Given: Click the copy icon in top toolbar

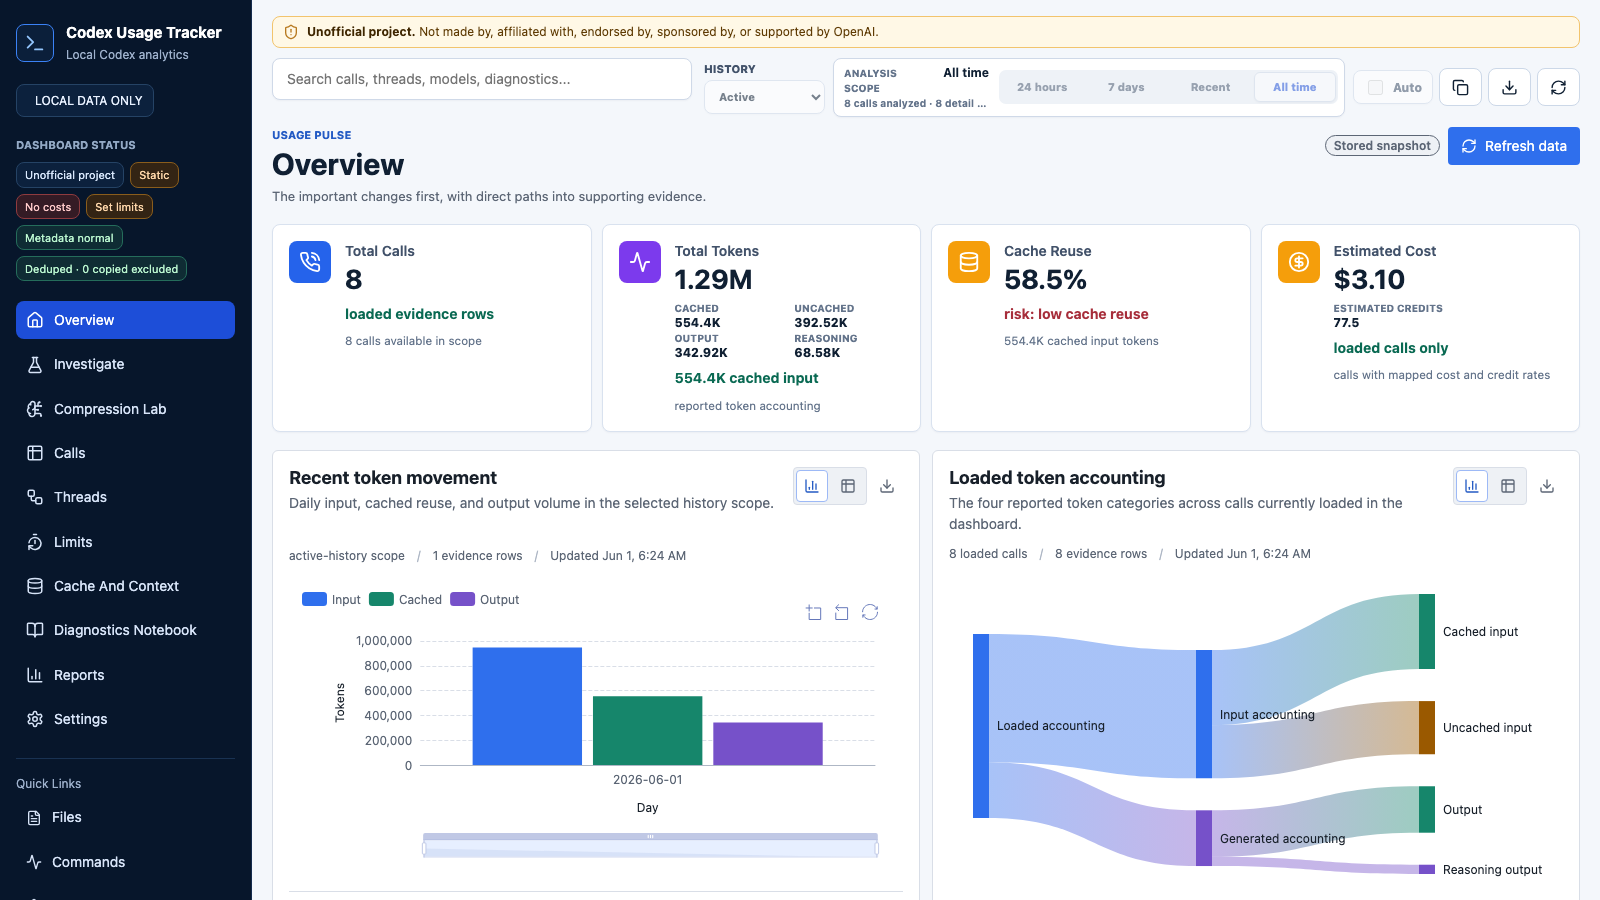Looking at the screenshot, I should (x=1460, y=87).
